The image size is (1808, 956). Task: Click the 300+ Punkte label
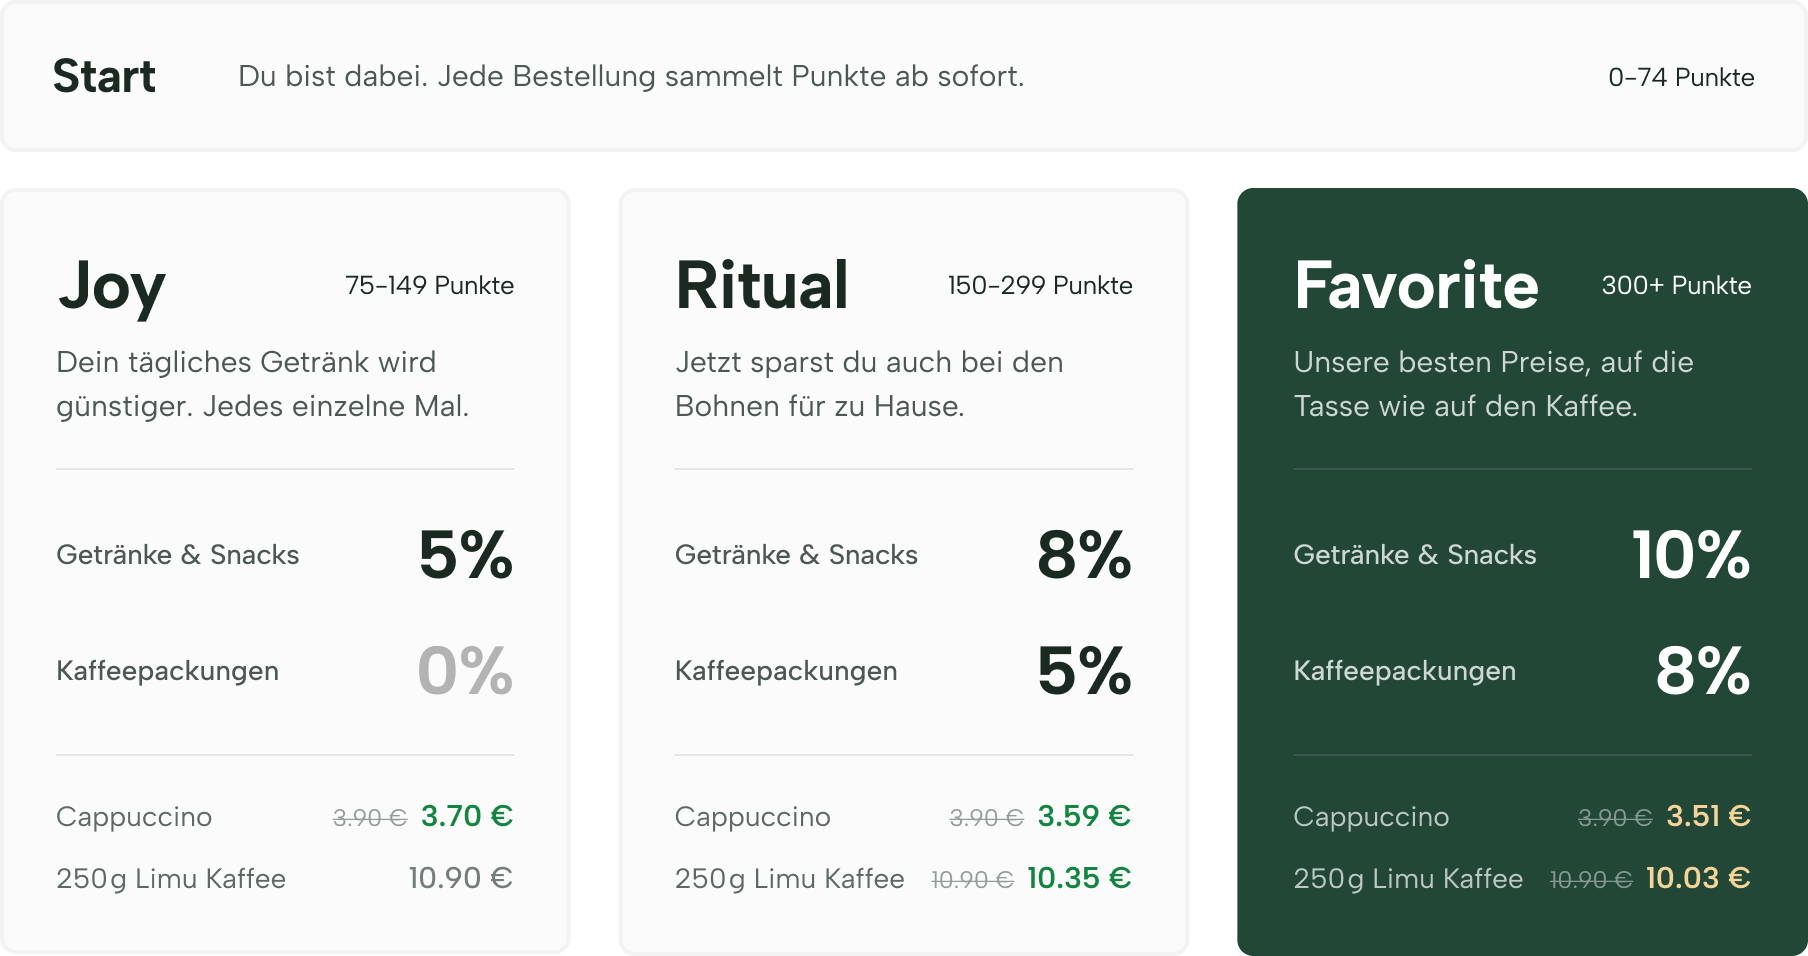click(1676, 285)
